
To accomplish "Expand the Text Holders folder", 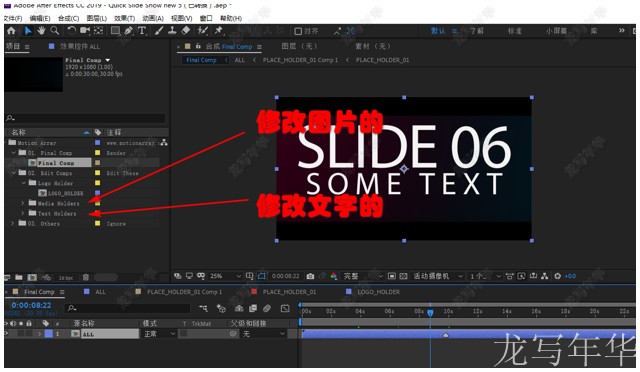I will coord(23,213).
